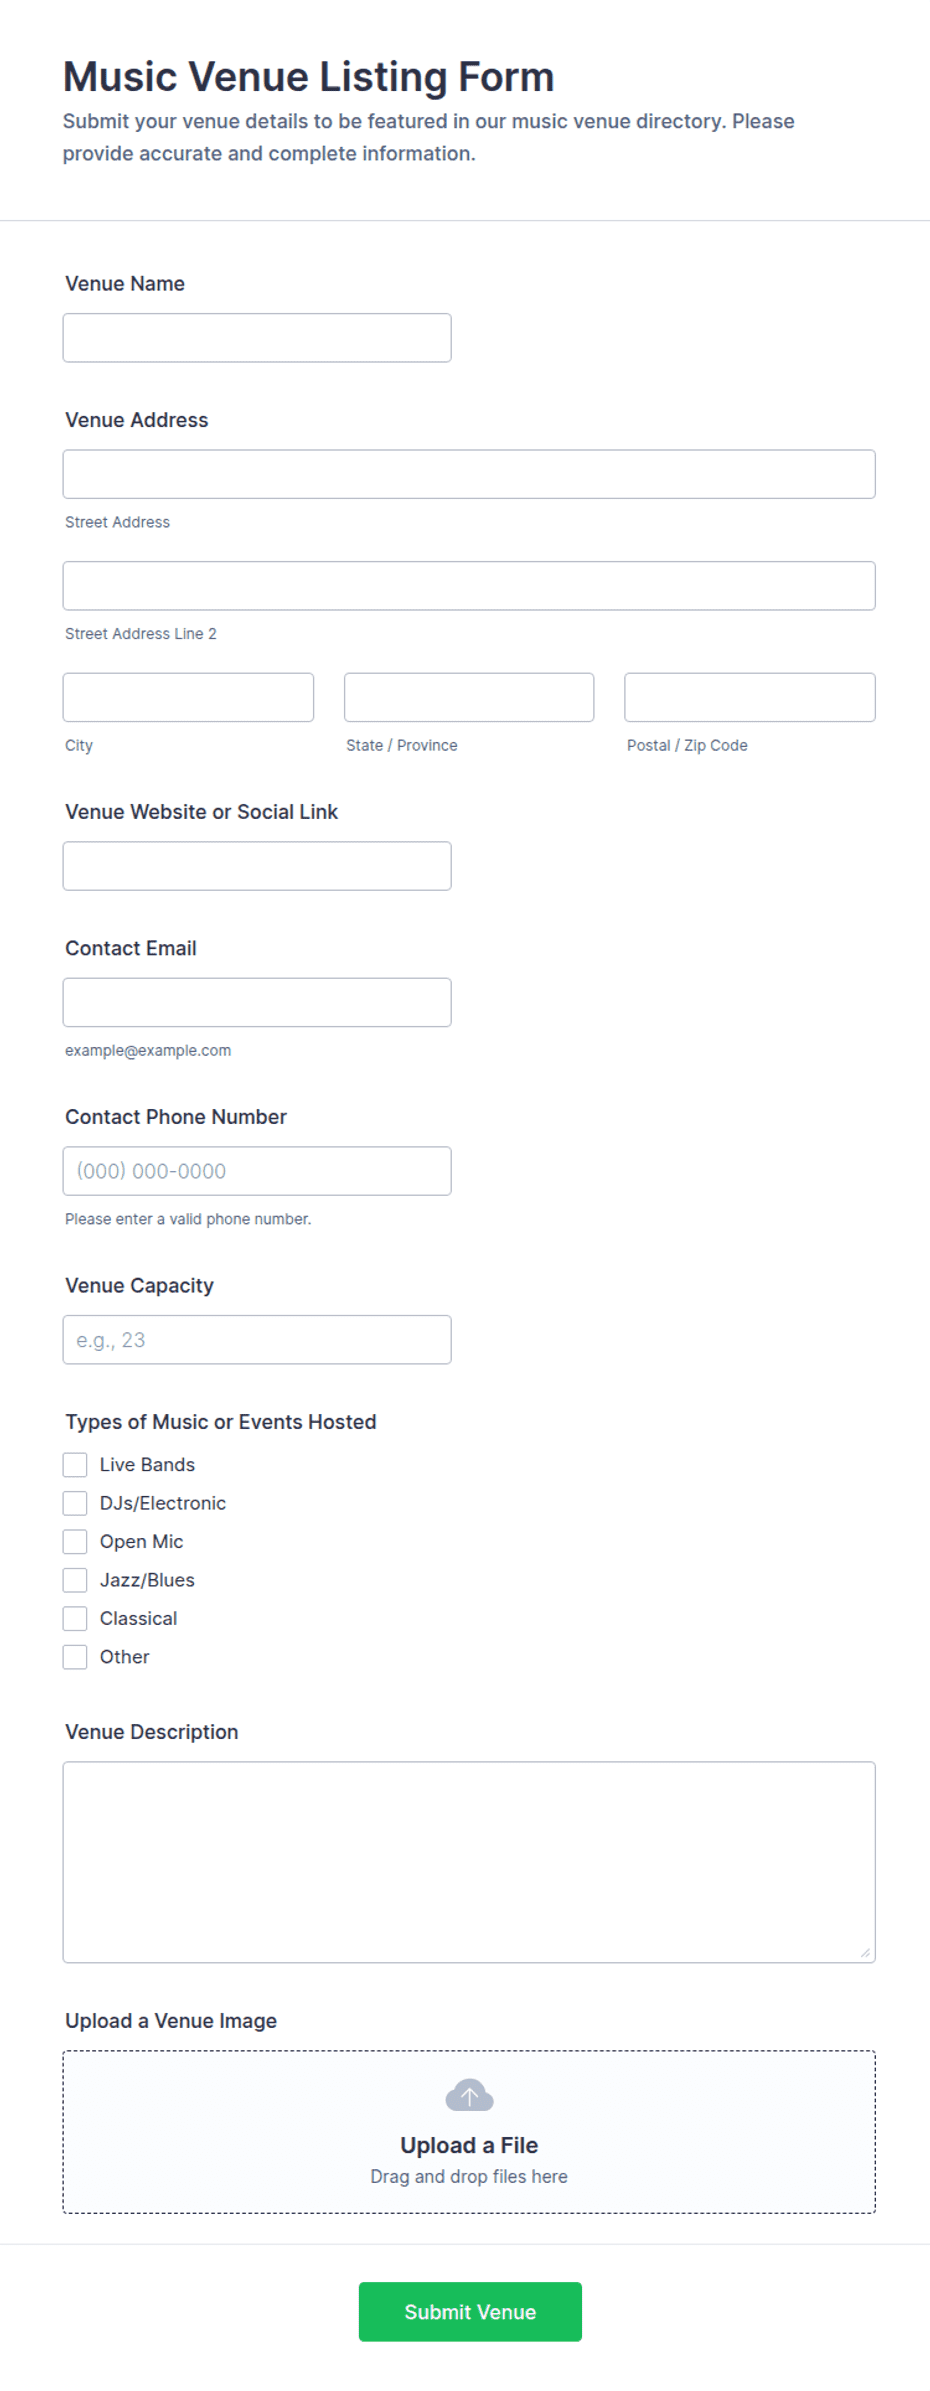Click the Venue Capacity number field
This screenshot has width=930, height=2391.
(x=257, y=1340)
